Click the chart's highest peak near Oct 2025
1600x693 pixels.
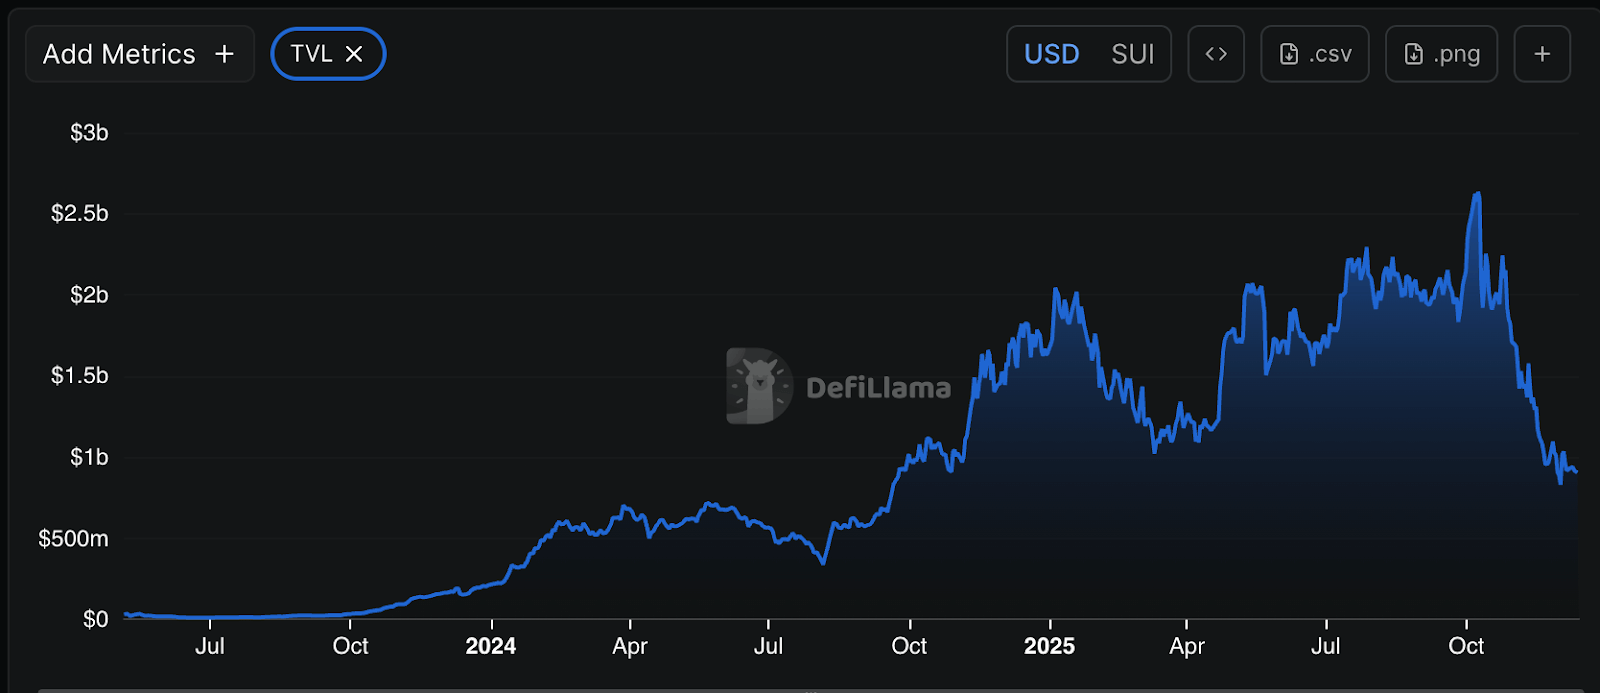point(1477,194)
